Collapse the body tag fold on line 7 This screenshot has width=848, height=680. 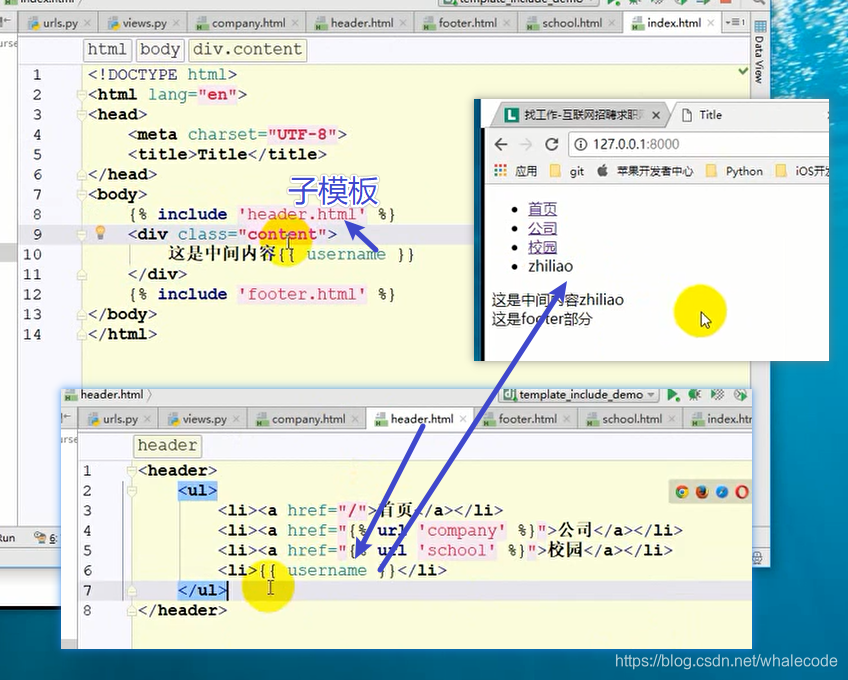[82, 195]
